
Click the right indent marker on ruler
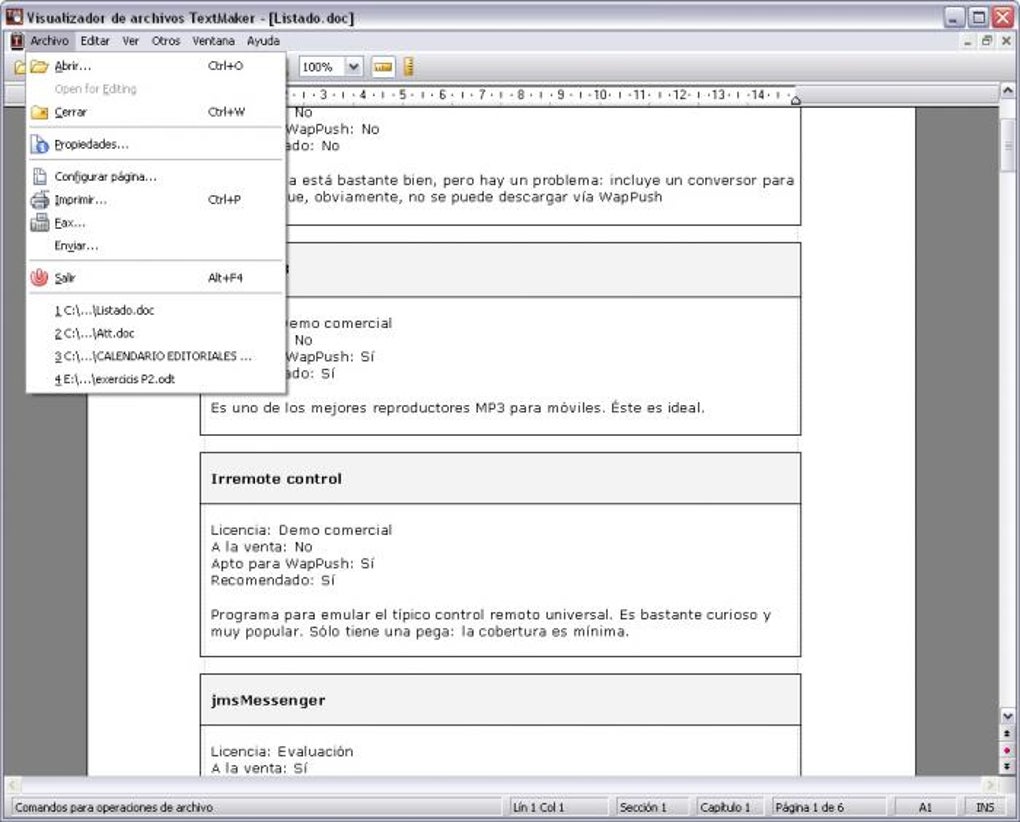(795, 99)
